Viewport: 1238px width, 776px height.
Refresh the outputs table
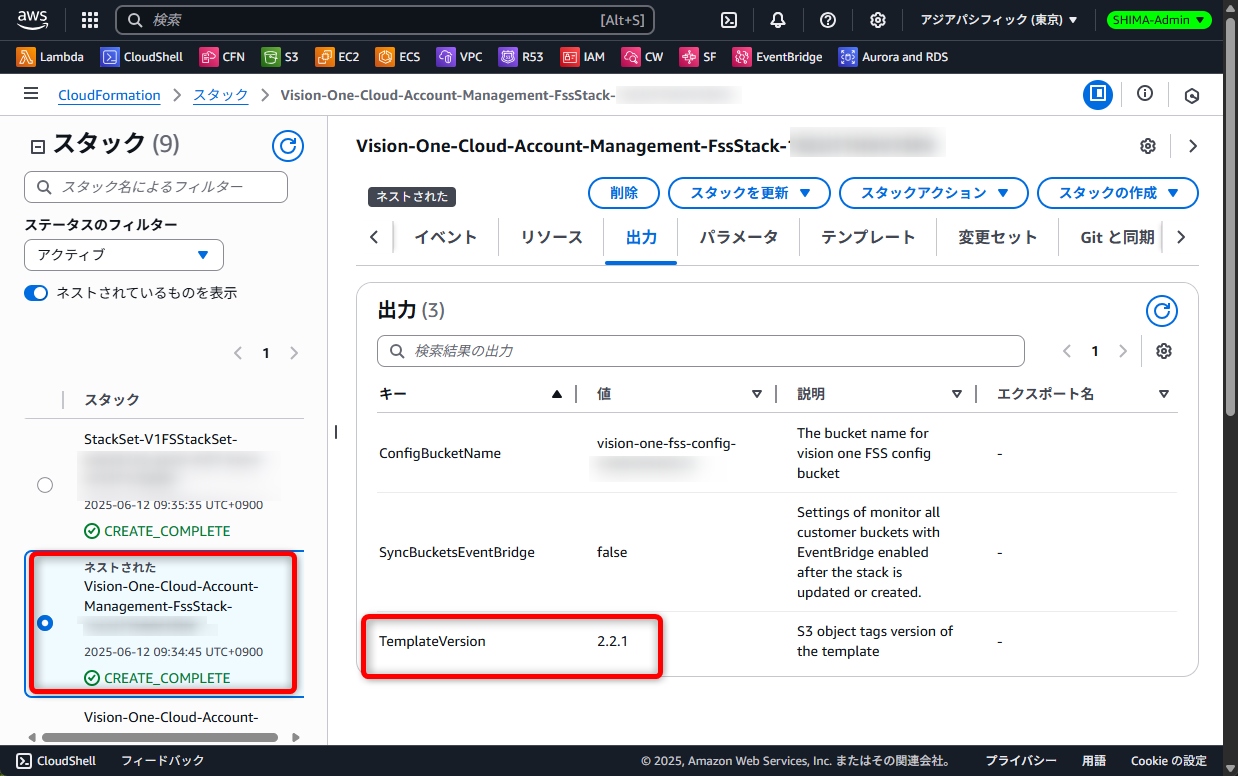1162,311
